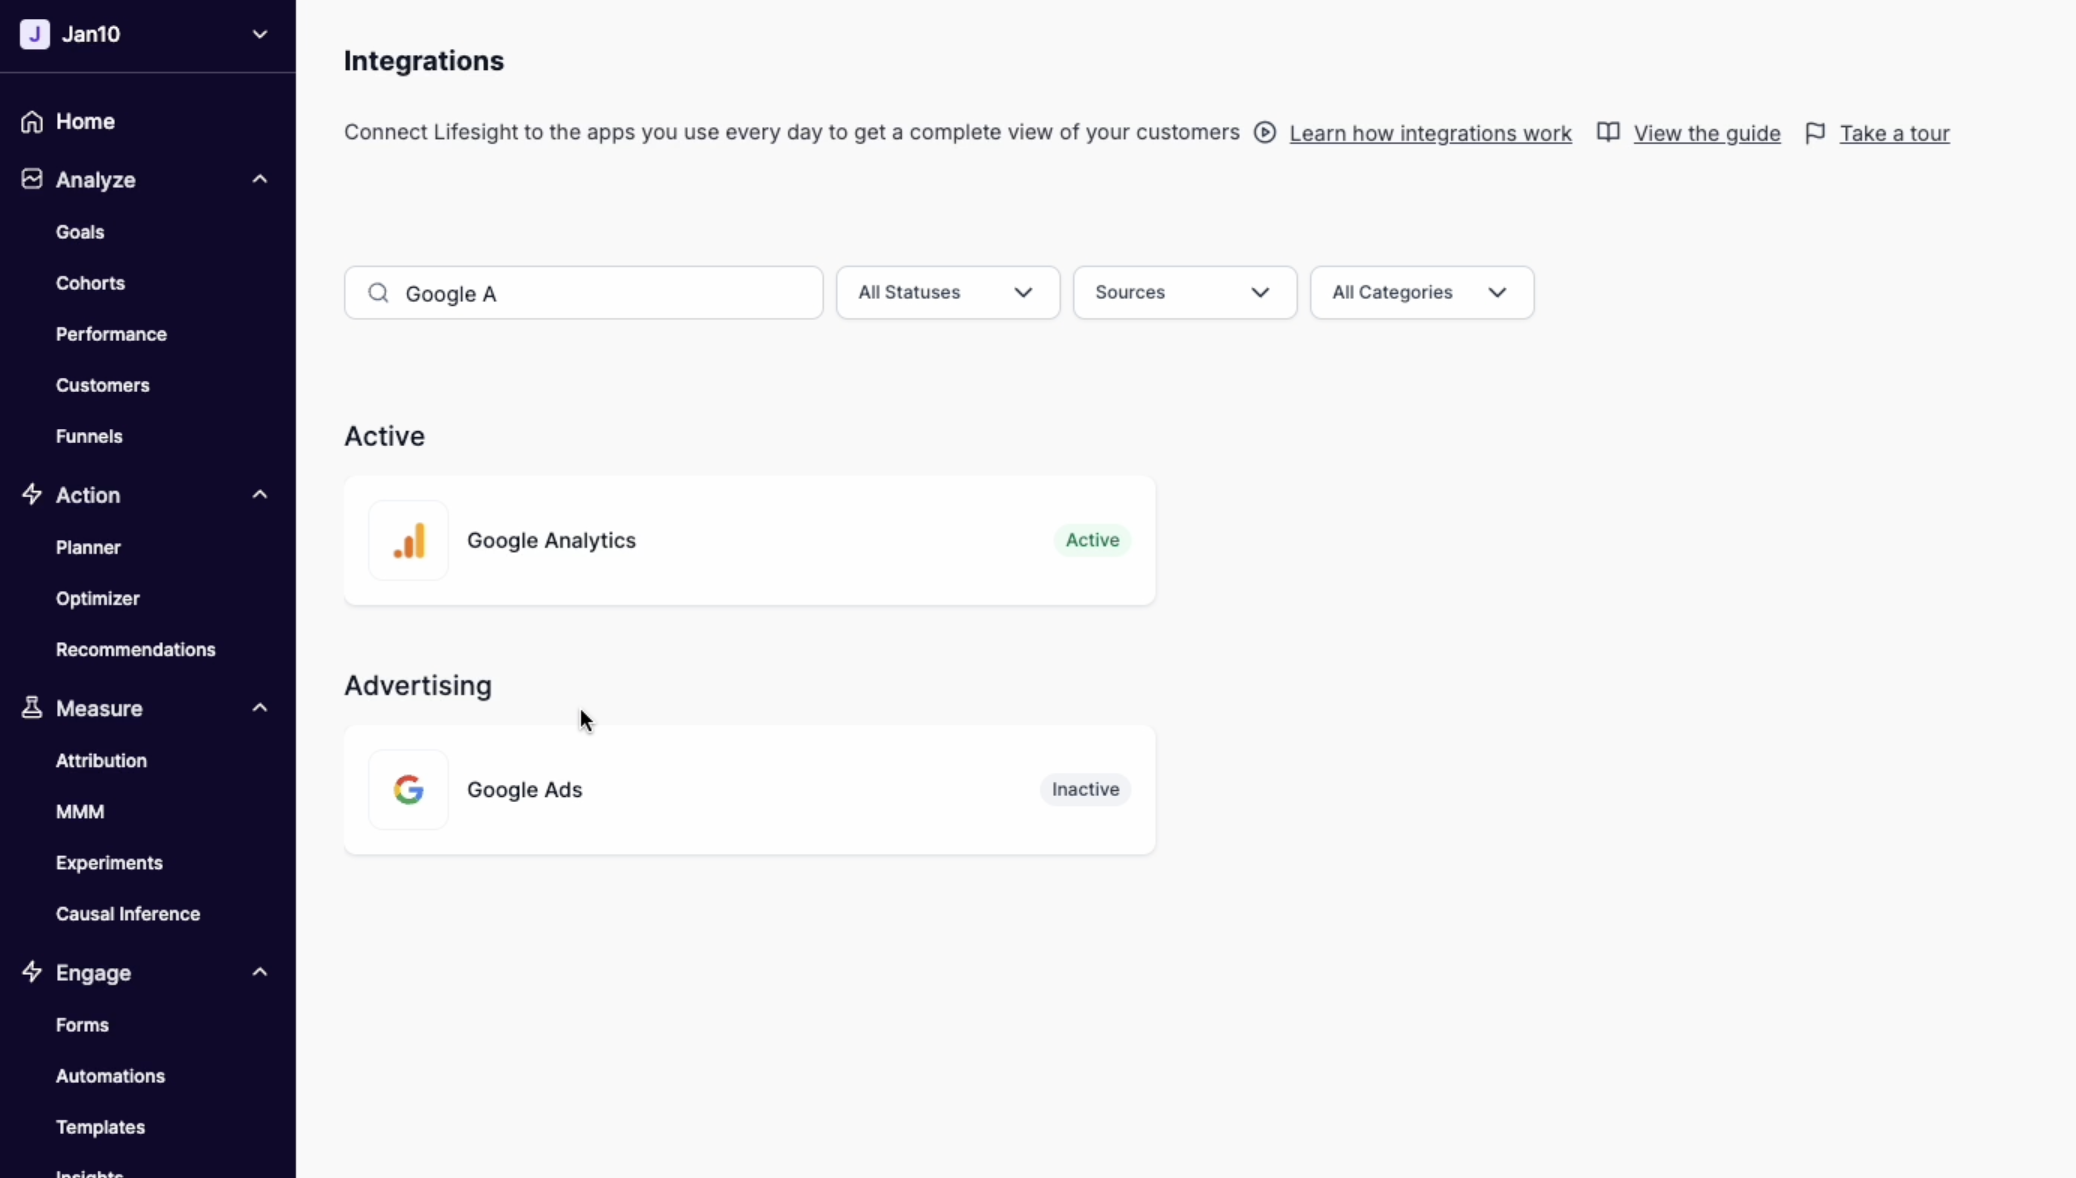2076x1178 pixels.
Task: Open the Sources dropdown
Action: [x=1184, y=293]
